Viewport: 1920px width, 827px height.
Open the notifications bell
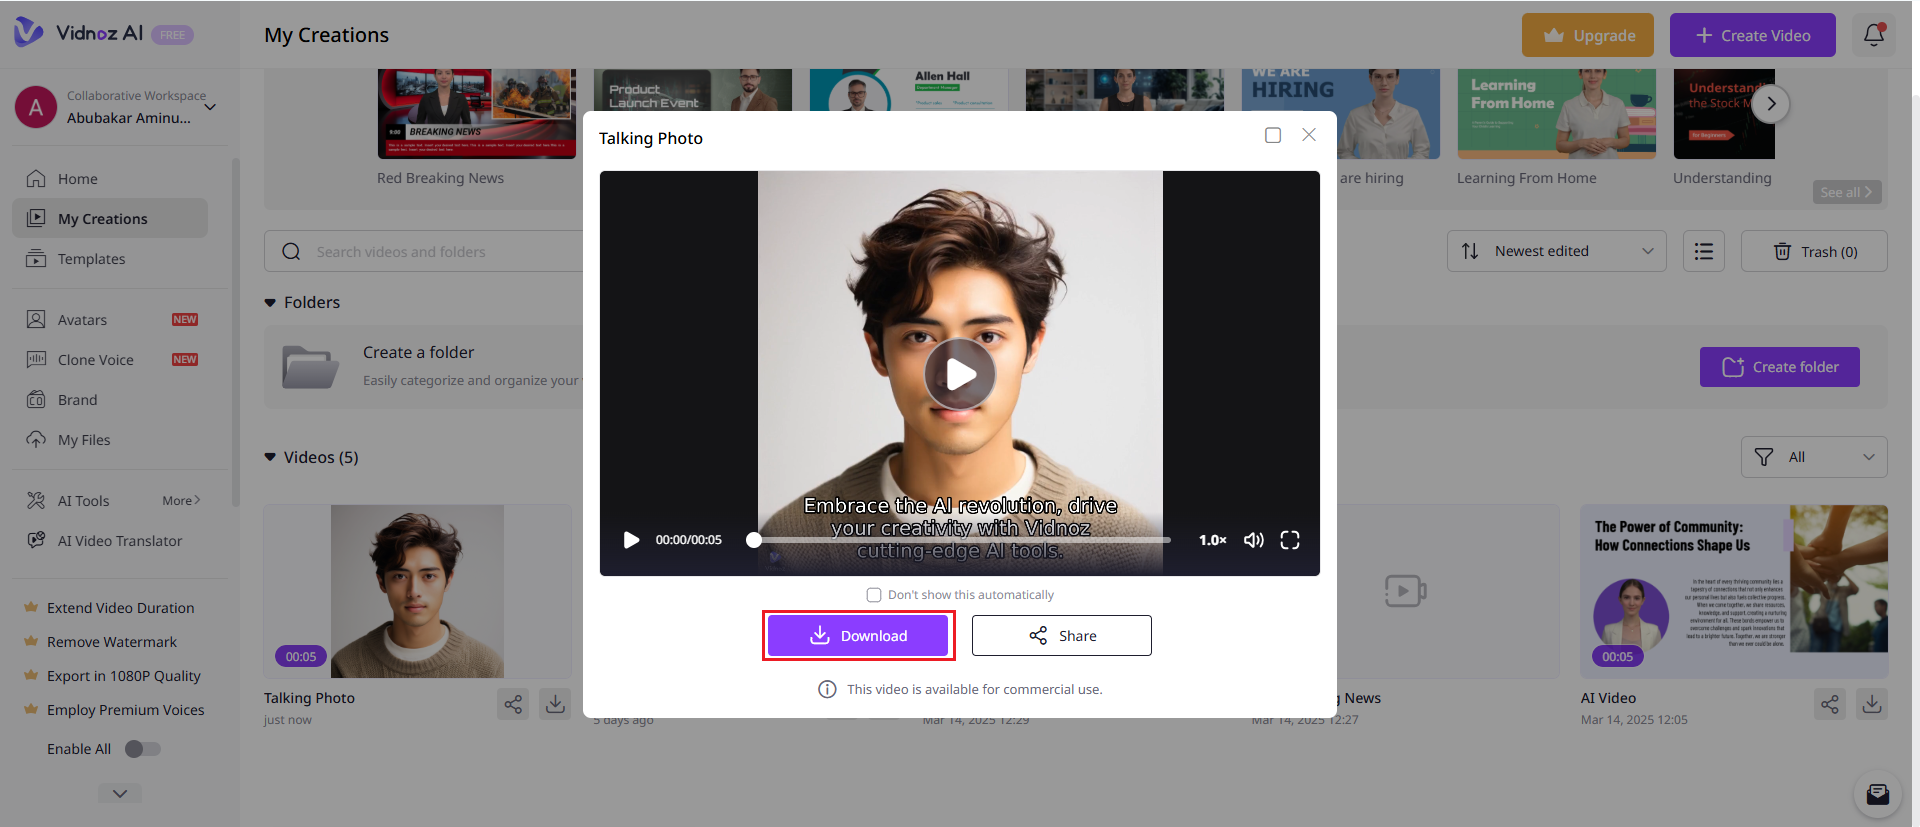[1874, 35]
